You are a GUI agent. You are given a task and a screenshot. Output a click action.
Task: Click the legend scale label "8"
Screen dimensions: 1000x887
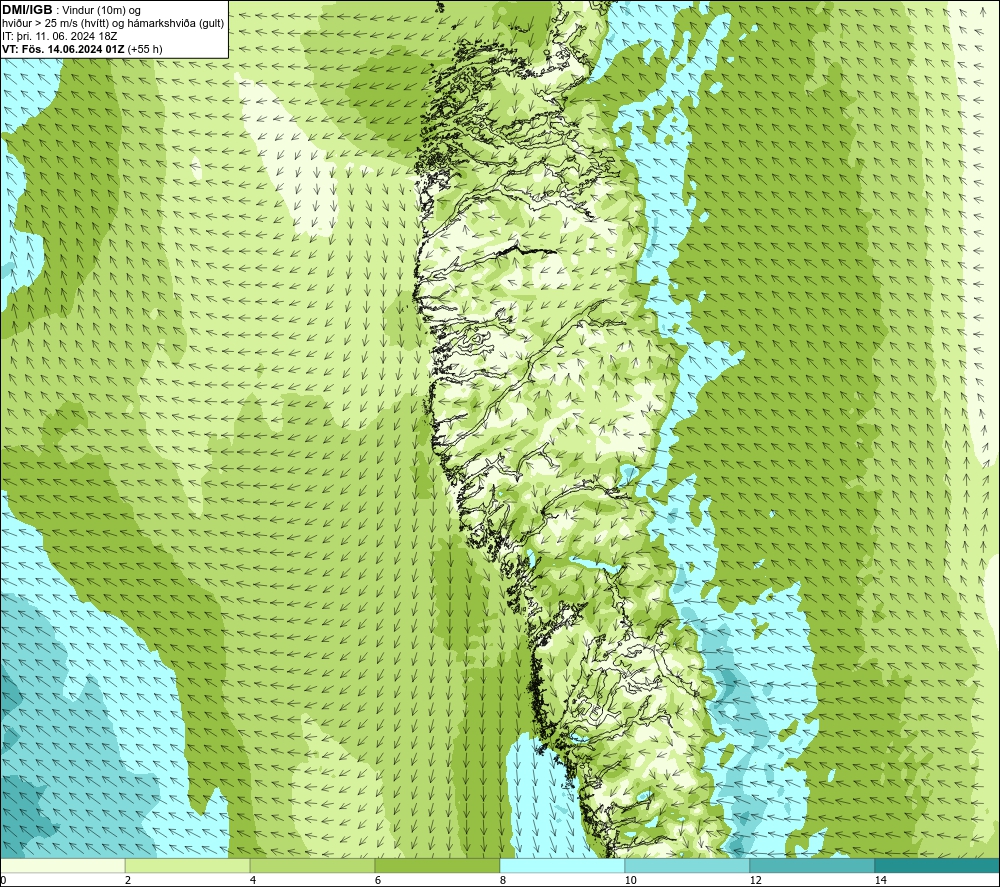503,880
